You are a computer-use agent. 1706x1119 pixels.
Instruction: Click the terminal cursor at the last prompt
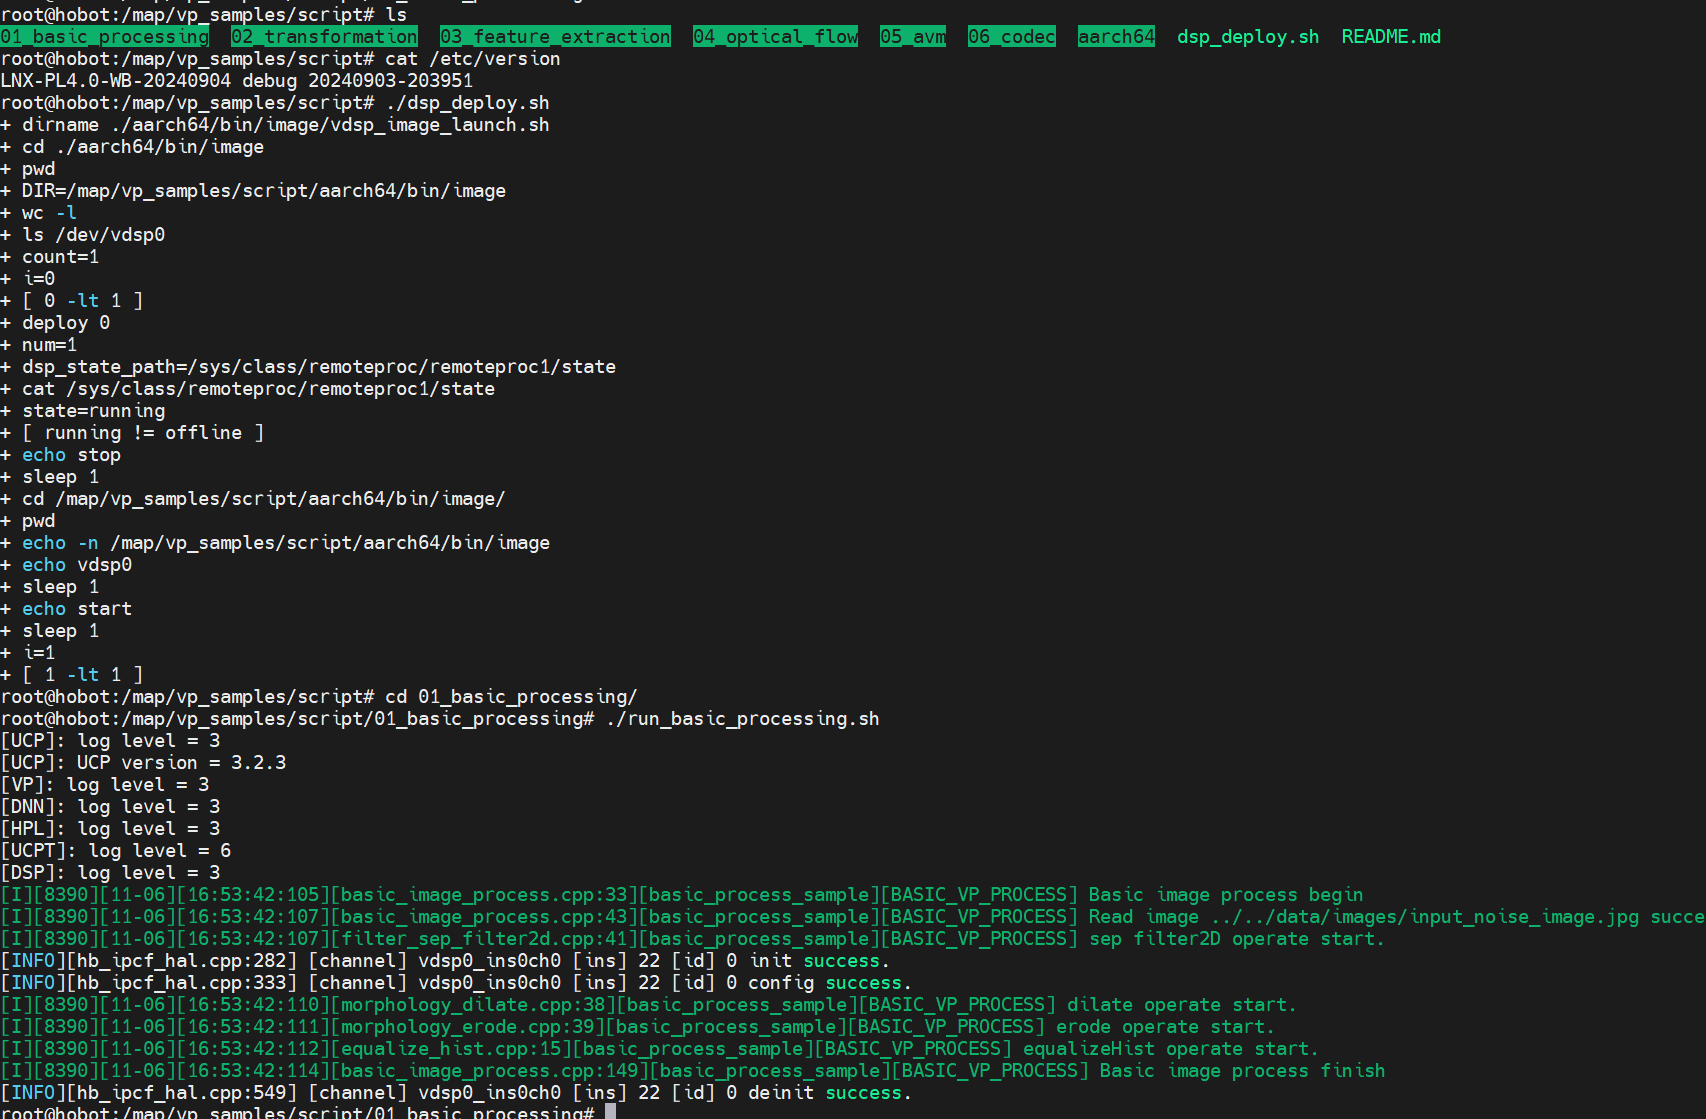[610, 1112]
